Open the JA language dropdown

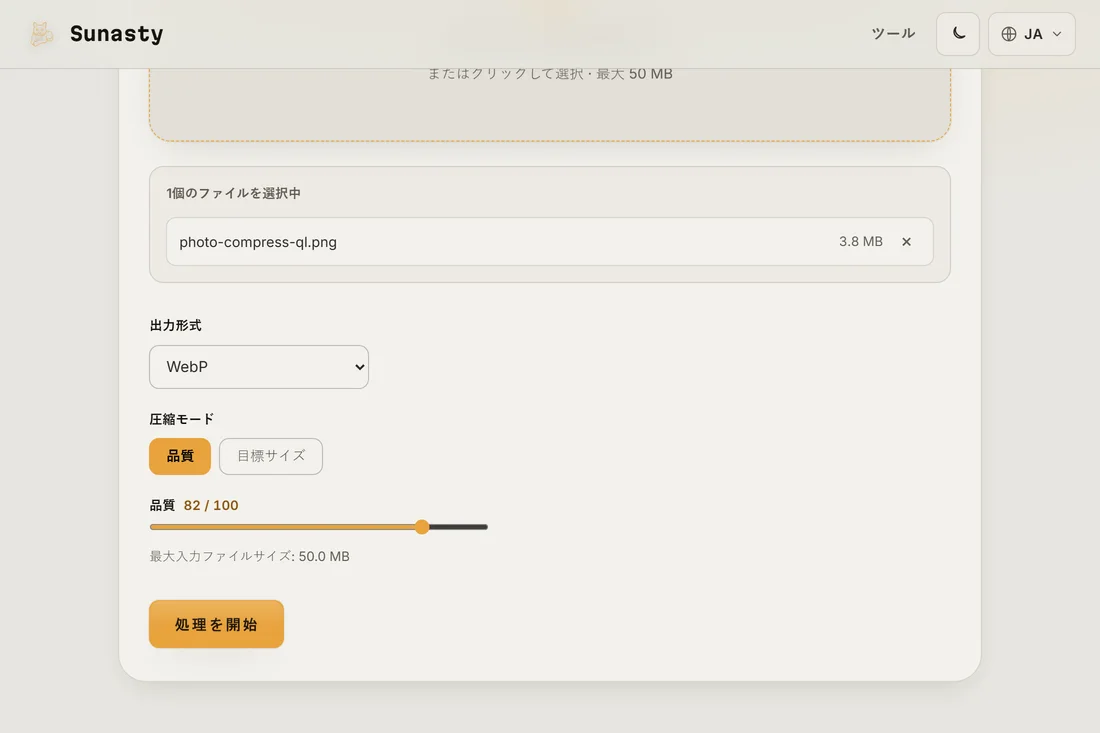[1031, 34]
